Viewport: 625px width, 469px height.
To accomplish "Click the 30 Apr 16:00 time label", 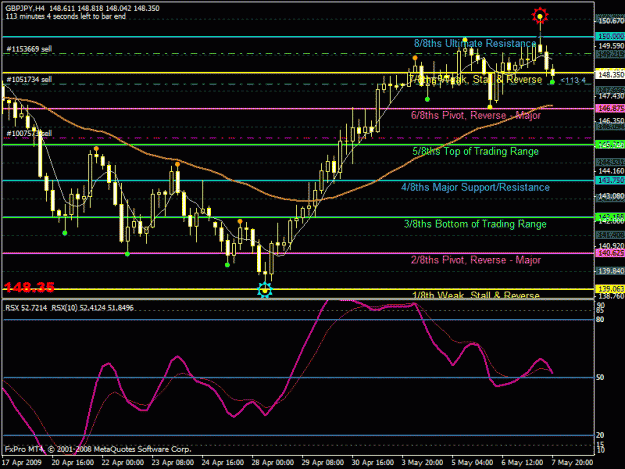I will coord(373,463).
